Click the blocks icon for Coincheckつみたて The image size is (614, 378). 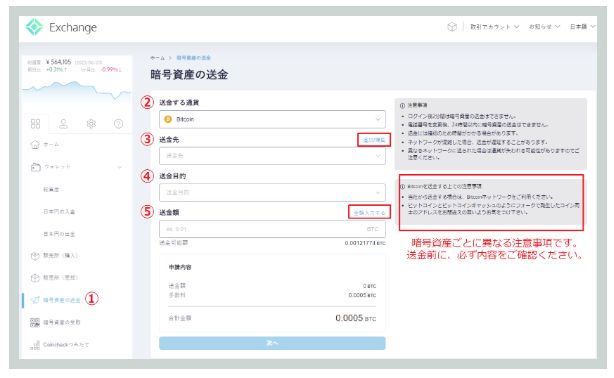click(x=35, y=345)
